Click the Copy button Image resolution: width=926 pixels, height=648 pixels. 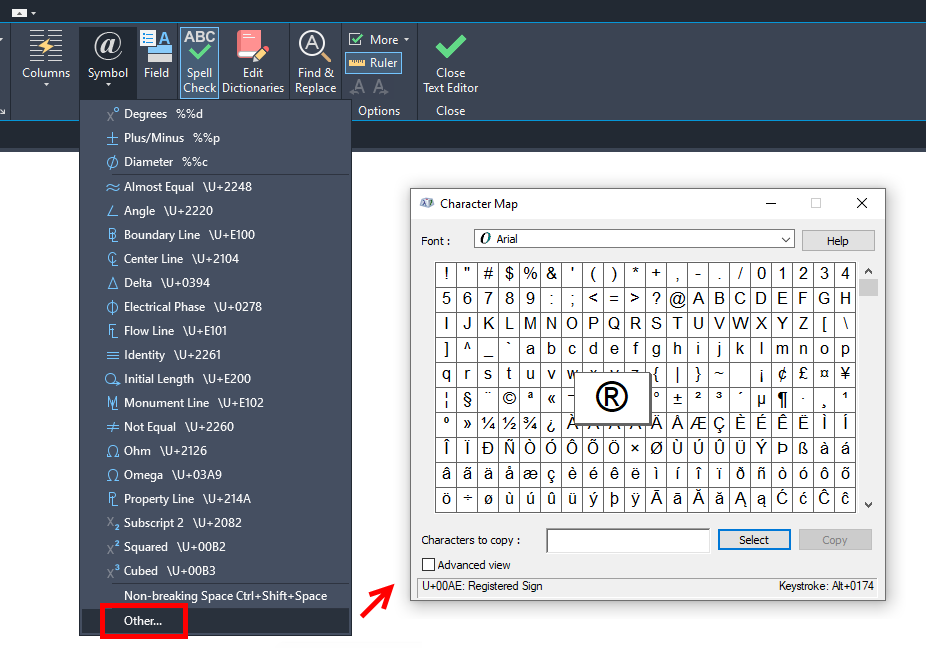835,540
